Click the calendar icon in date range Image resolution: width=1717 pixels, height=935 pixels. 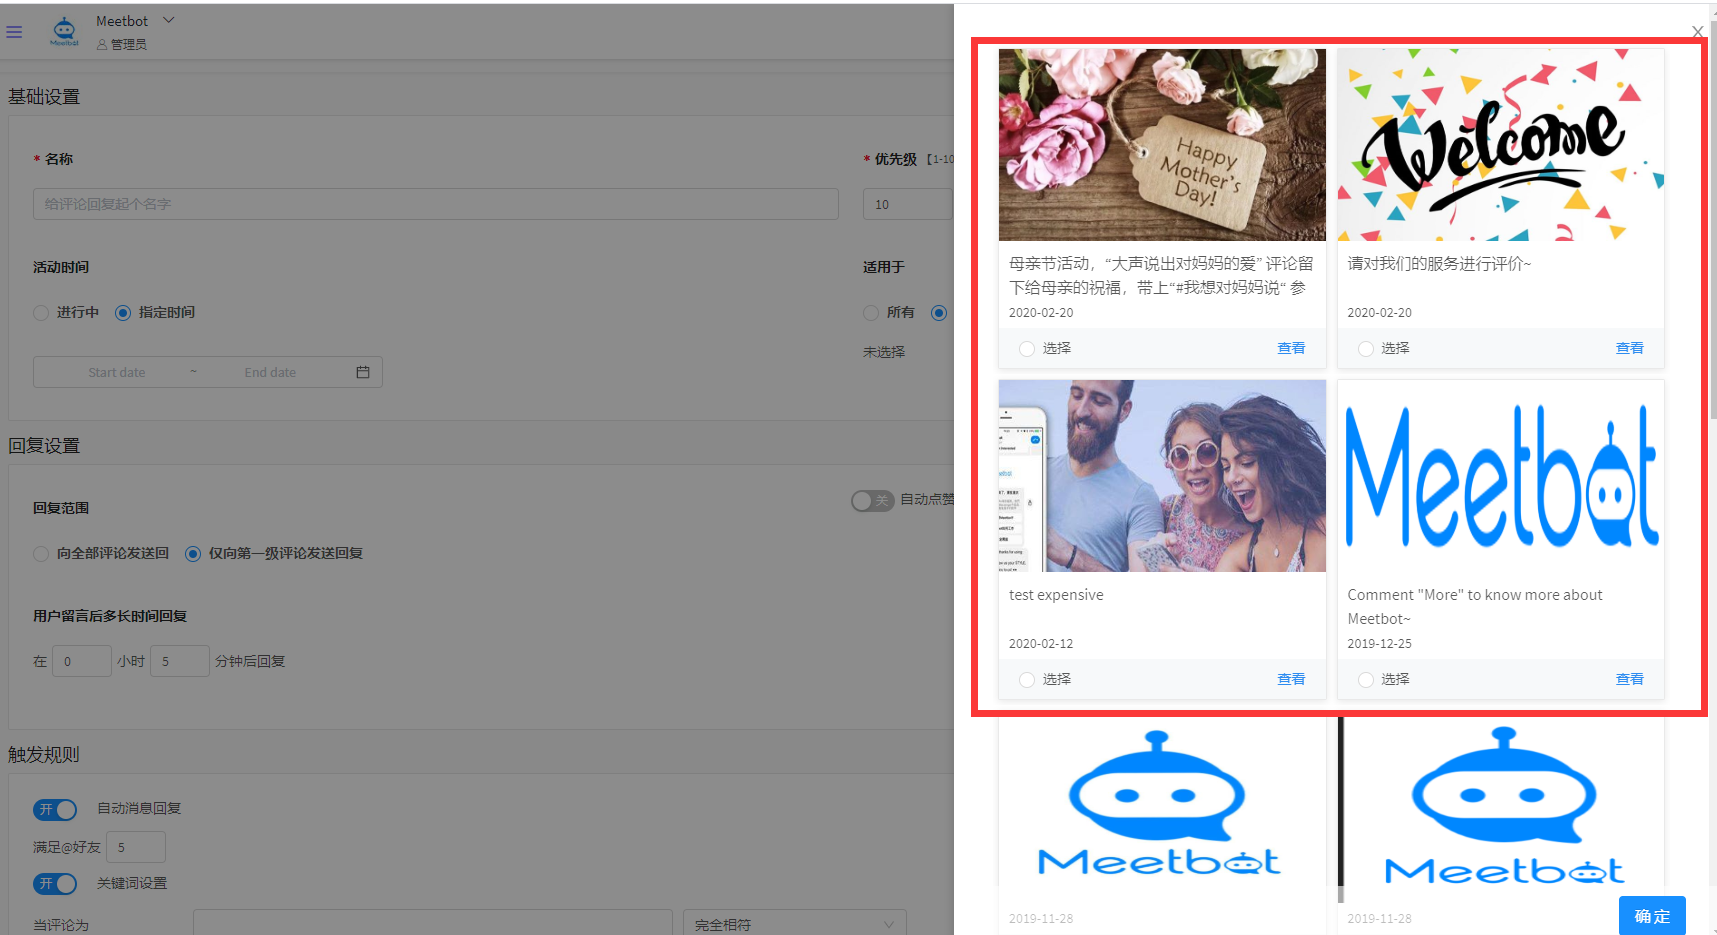coord(363,372)
